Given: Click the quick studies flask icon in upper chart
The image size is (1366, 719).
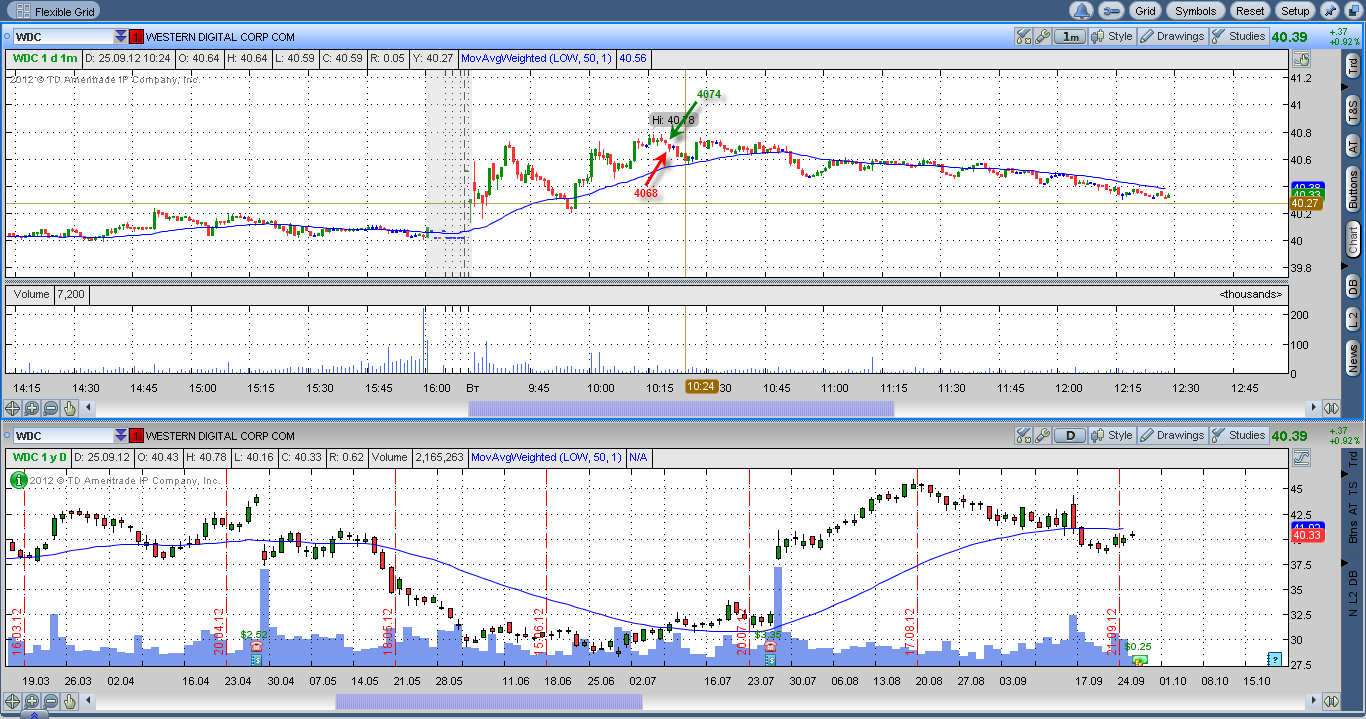Looking at the screenshot, I should pos(1023,37).
